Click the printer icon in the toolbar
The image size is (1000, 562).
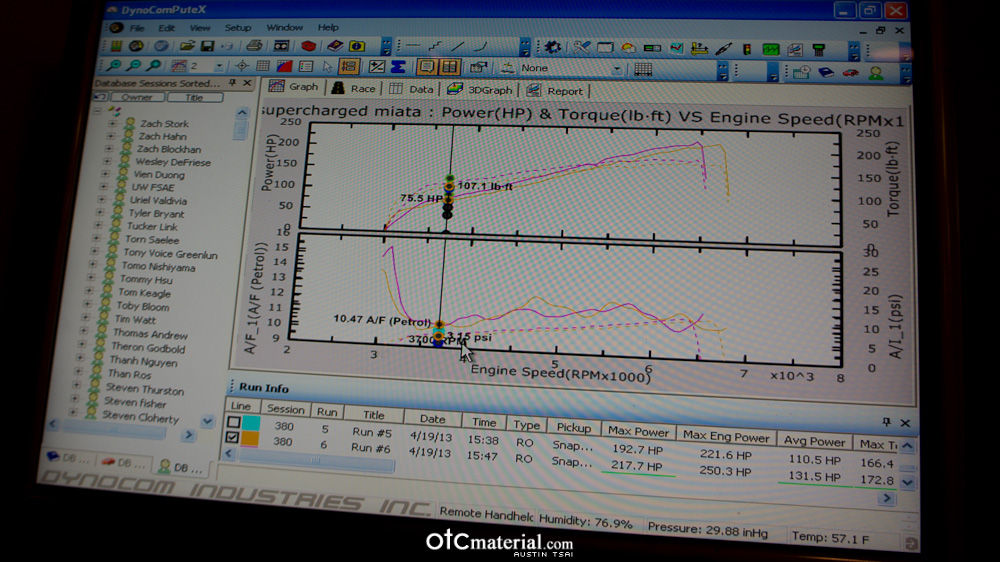[x=254, y=46]
